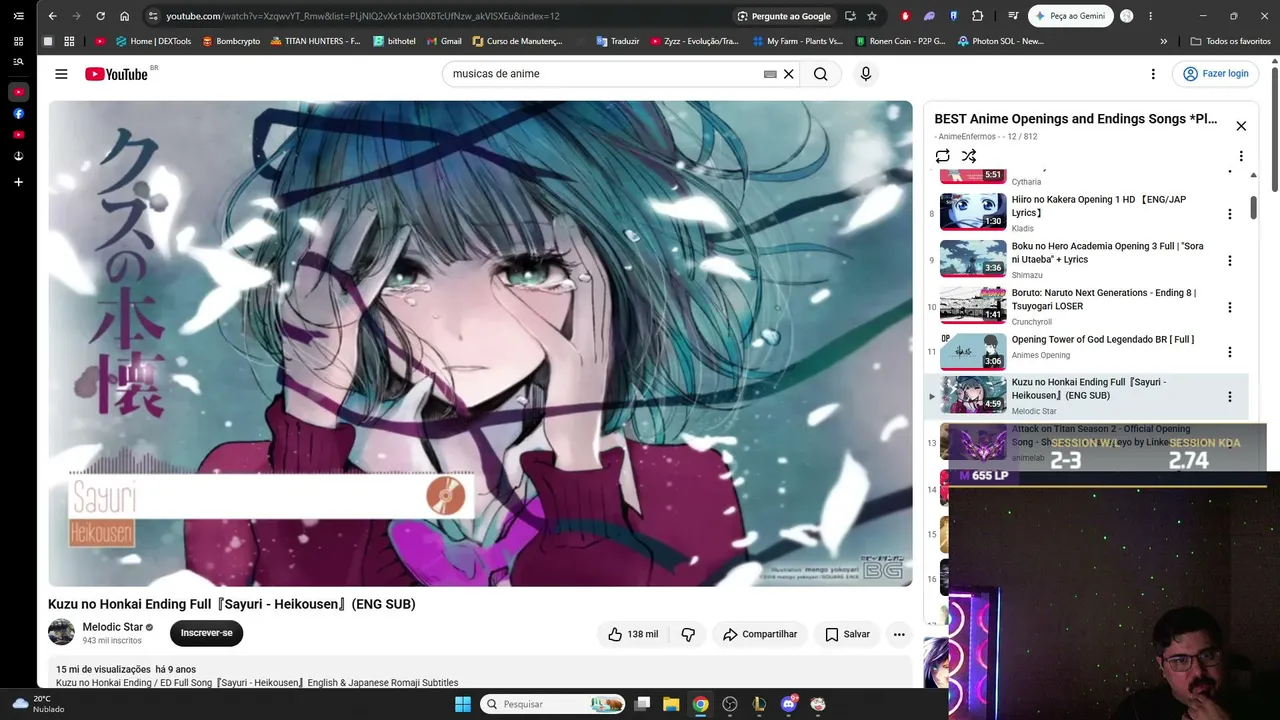1280x720 pixels.
Task: Open the weather widget showing 20°C
Action: point(38,704)
